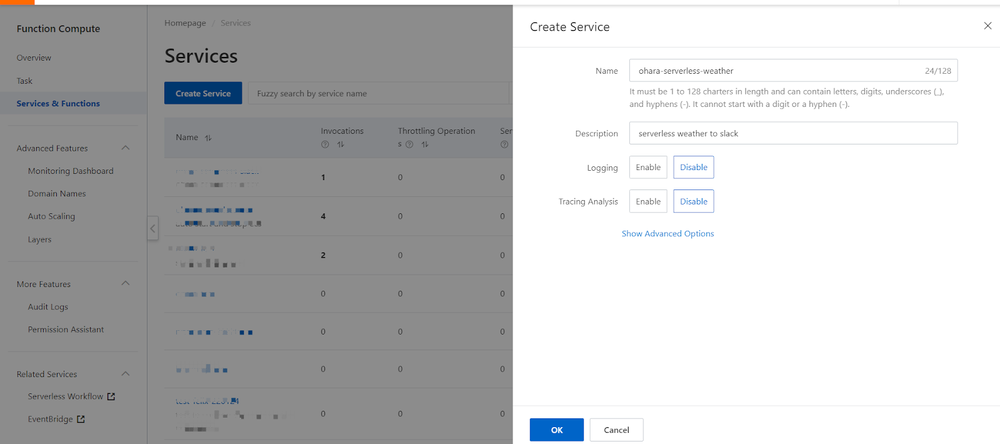1000x444 pixels.
Task: Collapse the Advanced Features section
Action: (x=125, y=148)
